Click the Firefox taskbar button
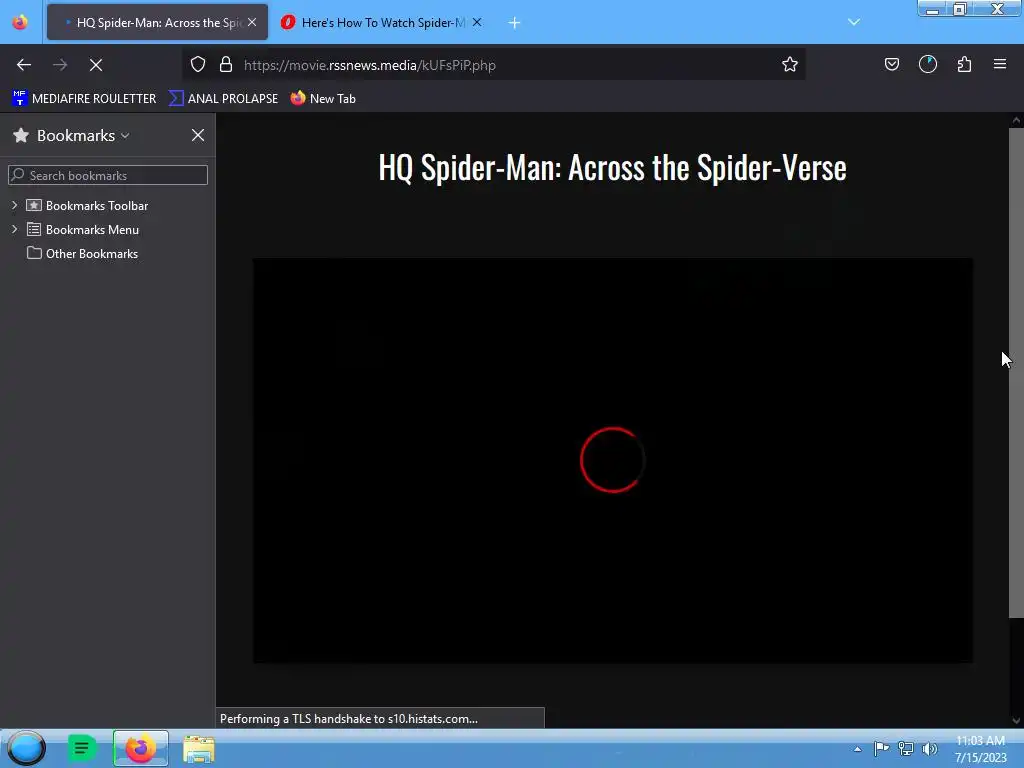 click(140, 748)
